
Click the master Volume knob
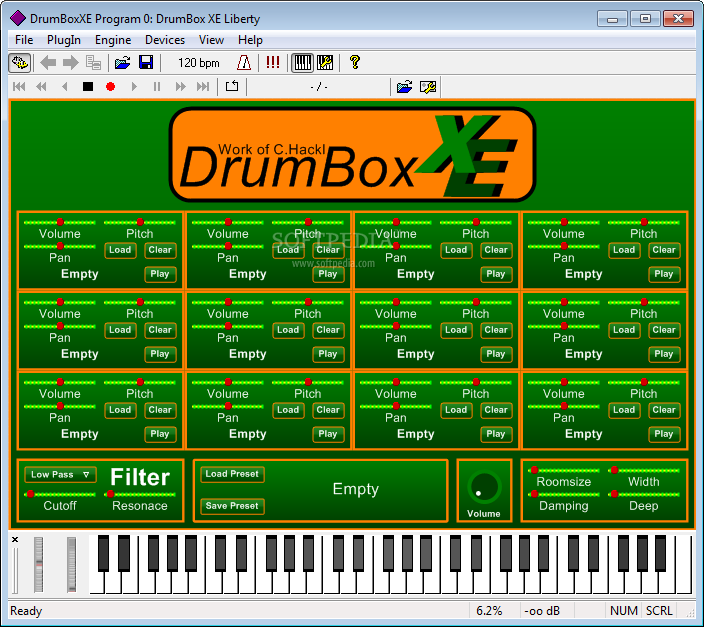tap(484, 488)
